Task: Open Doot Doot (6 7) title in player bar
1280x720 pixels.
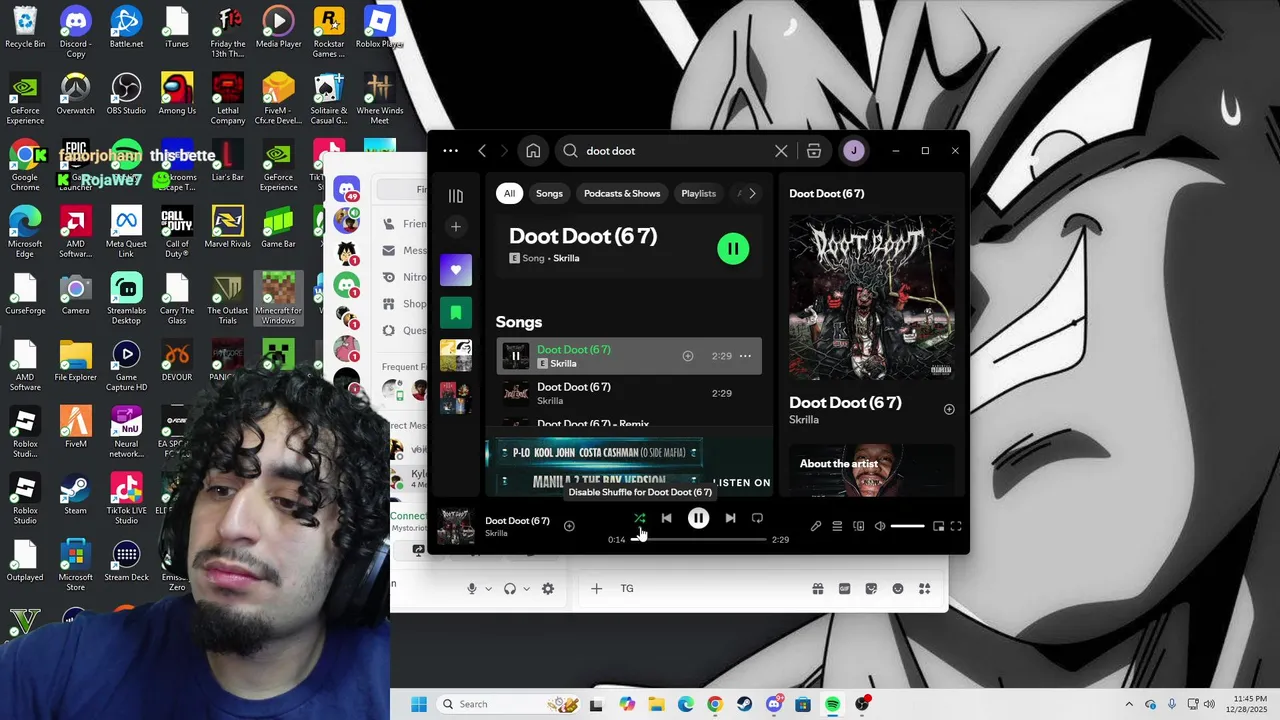Action: click(x=517, y=521)
